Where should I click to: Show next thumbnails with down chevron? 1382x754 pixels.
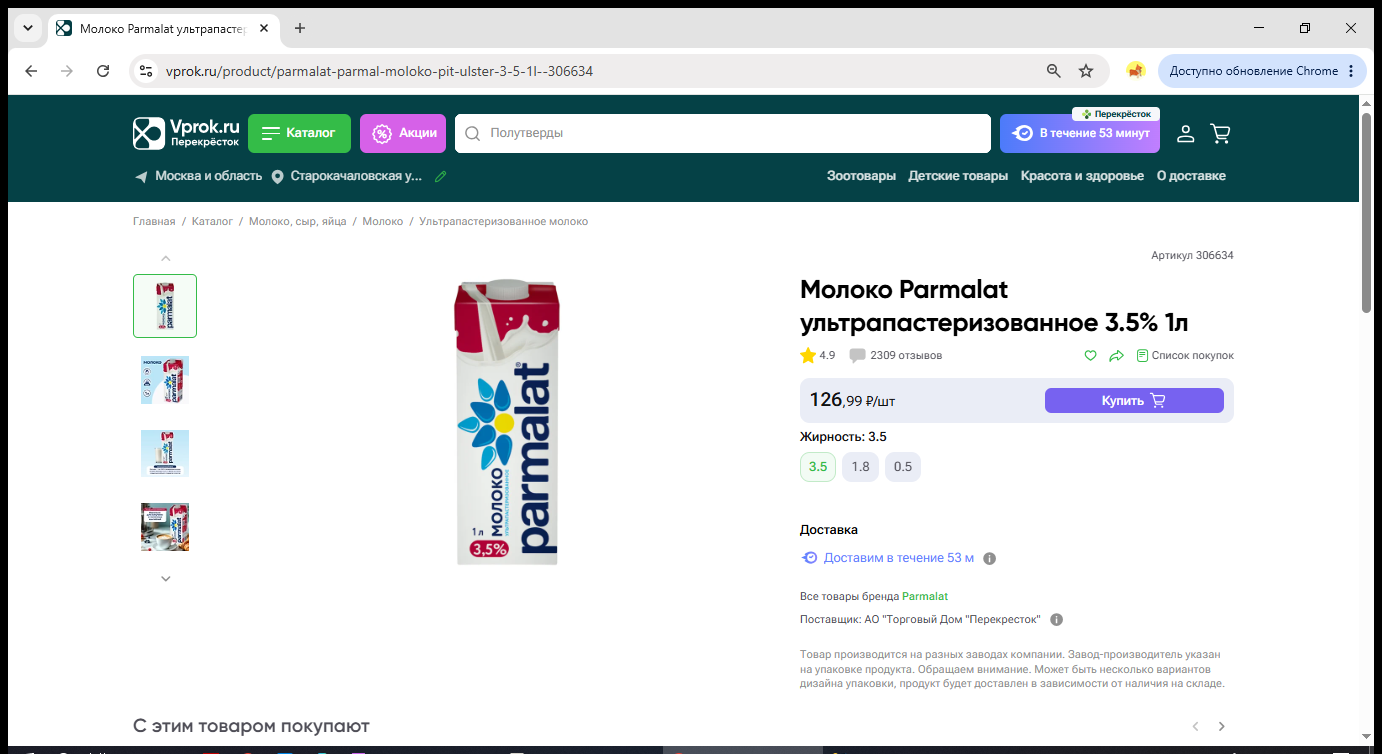pyautogui.click(x=166, y=578)
